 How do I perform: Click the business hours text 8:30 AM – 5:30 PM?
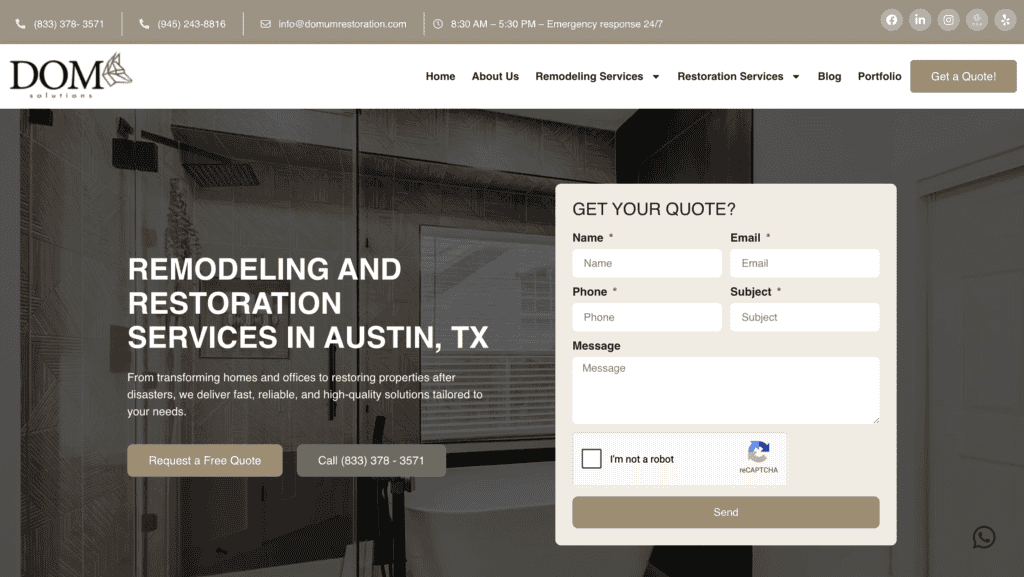tap(493, 24)
